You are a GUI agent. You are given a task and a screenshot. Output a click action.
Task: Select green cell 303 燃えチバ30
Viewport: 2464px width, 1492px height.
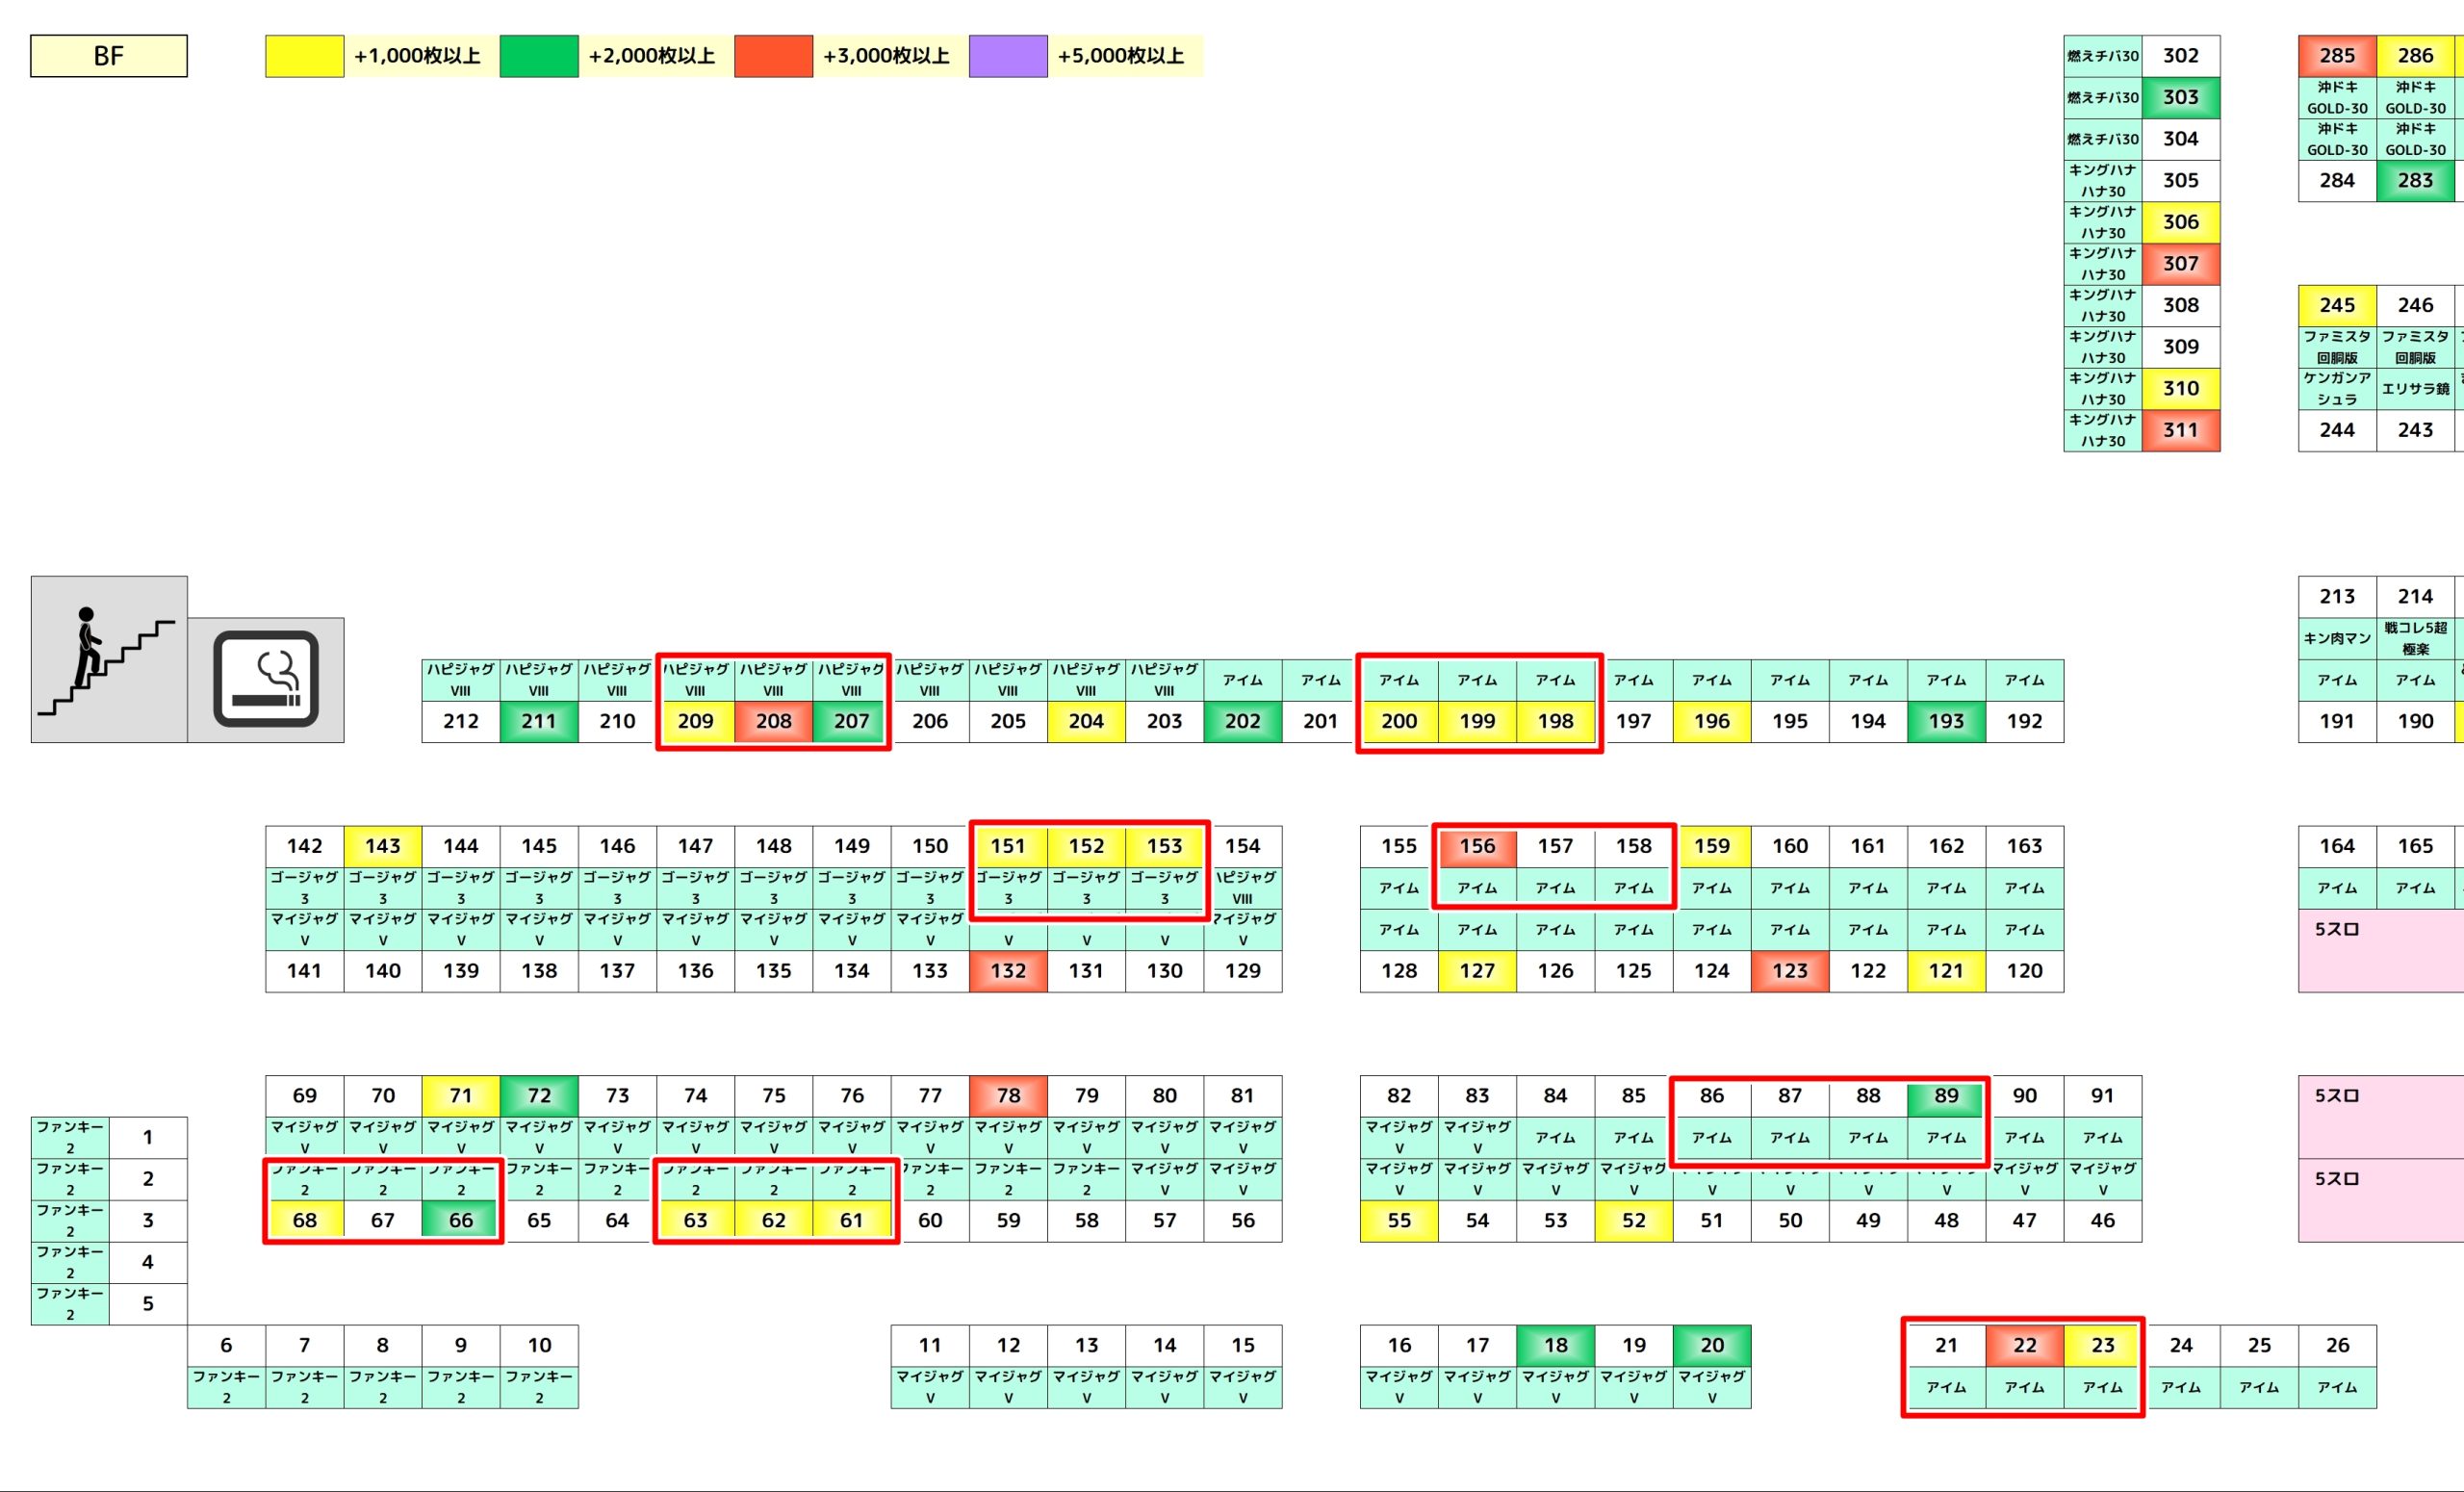[x=2180, y=97]
